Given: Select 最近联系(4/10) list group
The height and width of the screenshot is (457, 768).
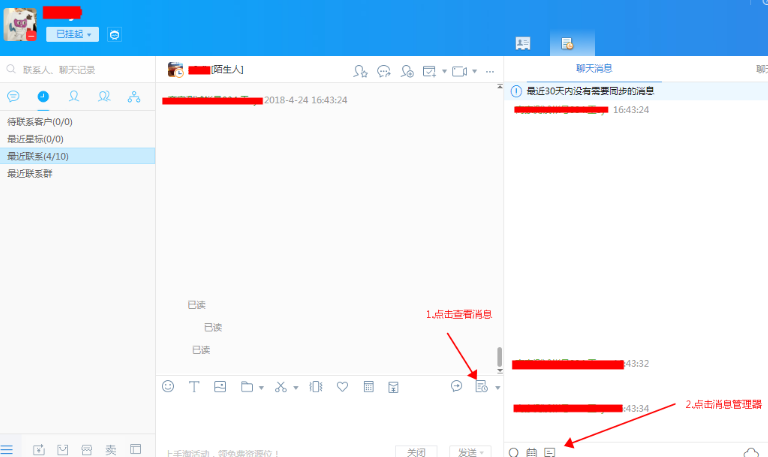Looking at the screenshot, I should pyautogui.click(x=77, y=156).
